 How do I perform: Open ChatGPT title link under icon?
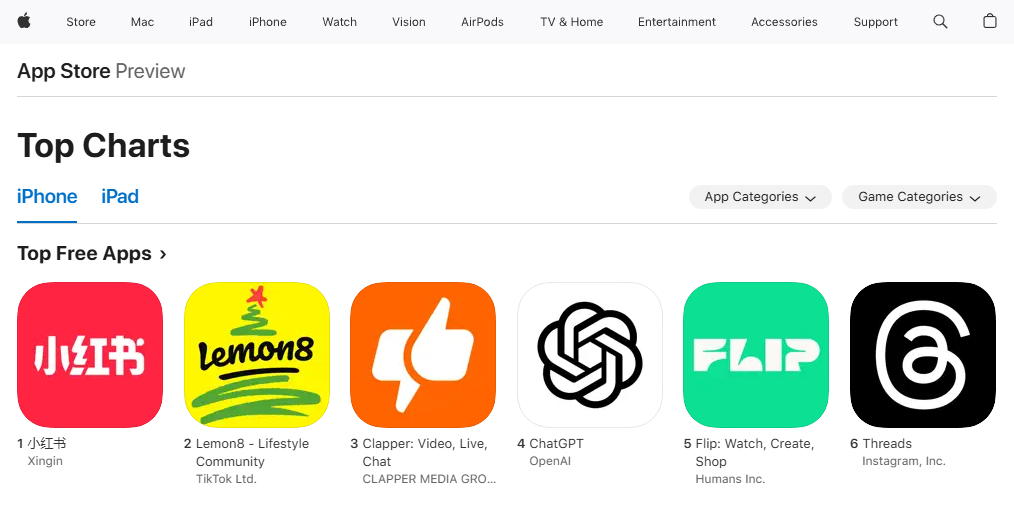point(556,444)
